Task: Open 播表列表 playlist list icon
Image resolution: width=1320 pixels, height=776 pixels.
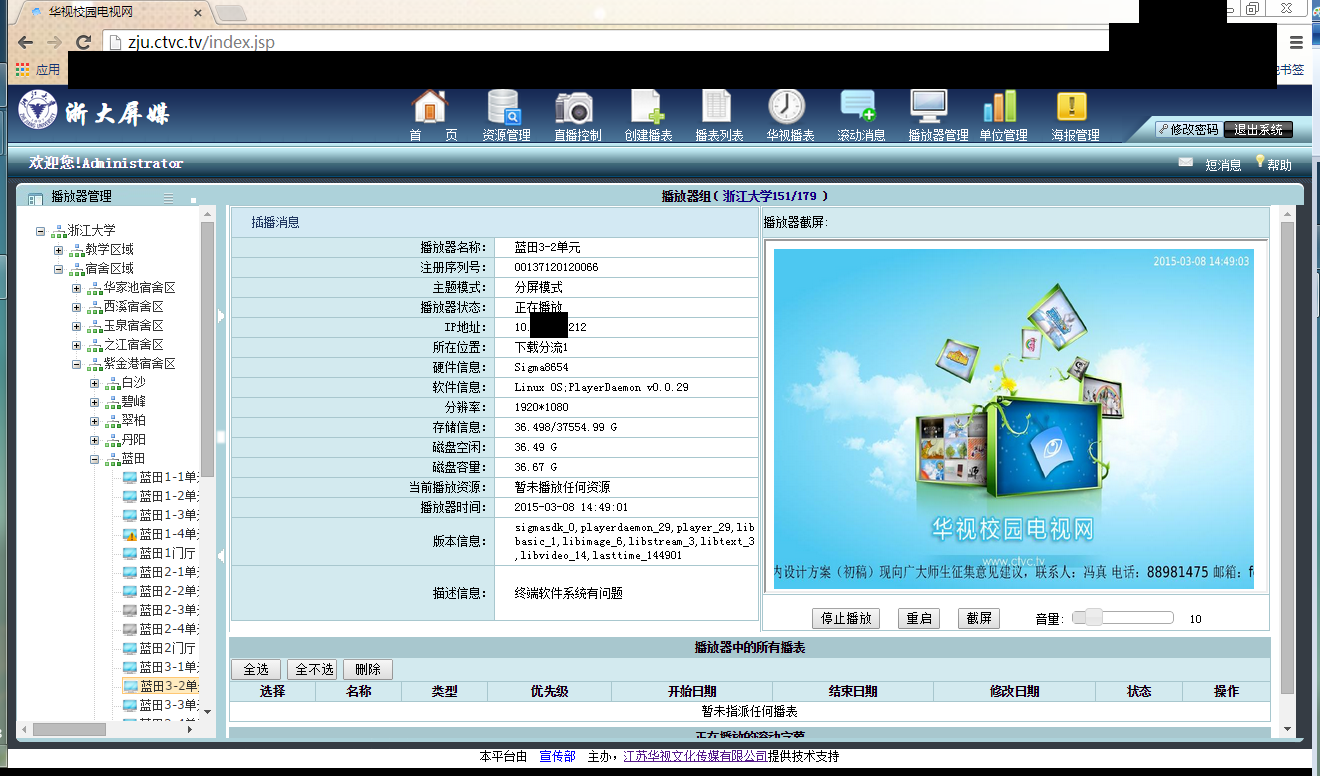Action: [717, 107]
